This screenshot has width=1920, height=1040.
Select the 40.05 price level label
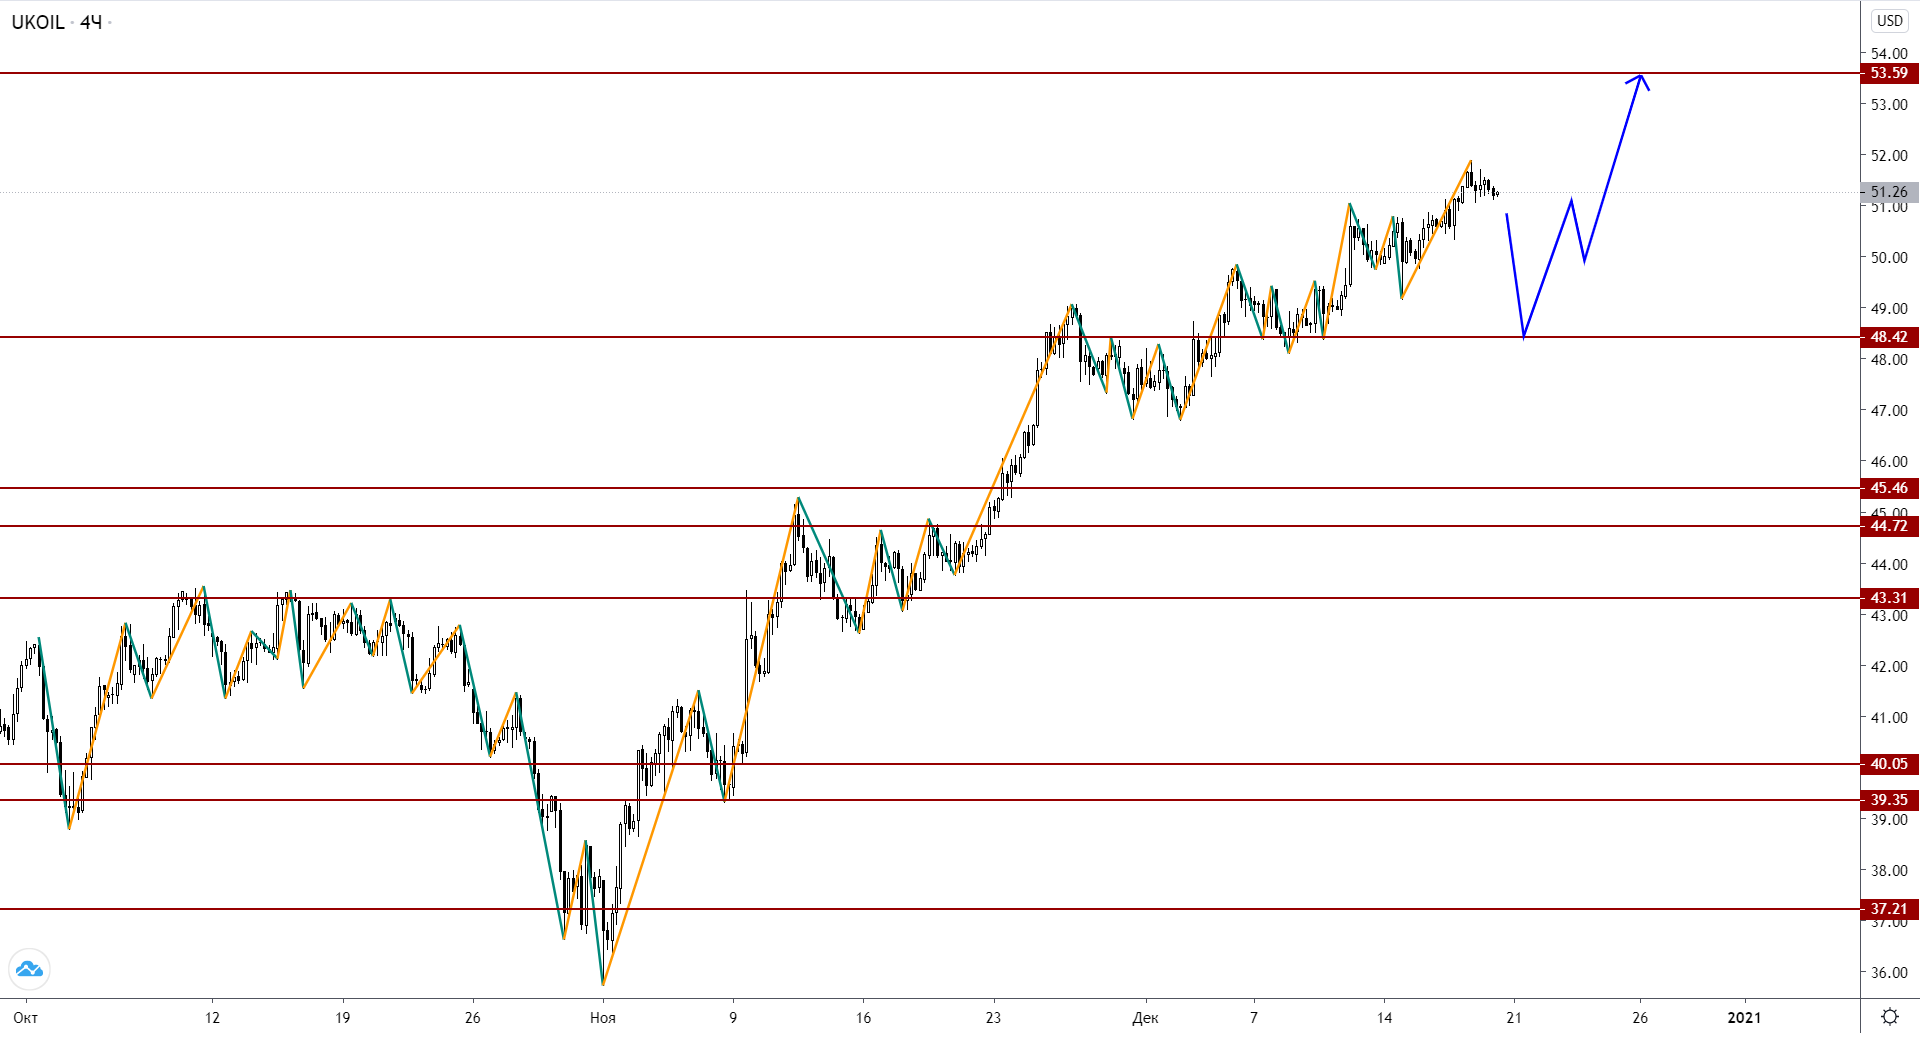pos(1889,764)
